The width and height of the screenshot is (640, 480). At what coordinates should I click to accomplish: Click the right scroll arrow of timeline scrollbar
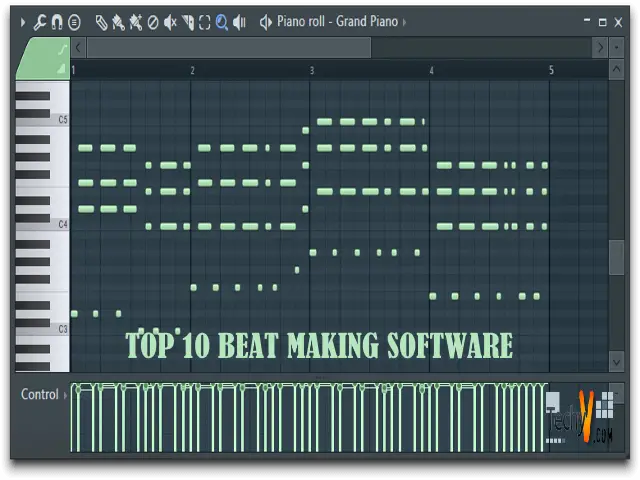pyautogui.click(x=600, y=48)
